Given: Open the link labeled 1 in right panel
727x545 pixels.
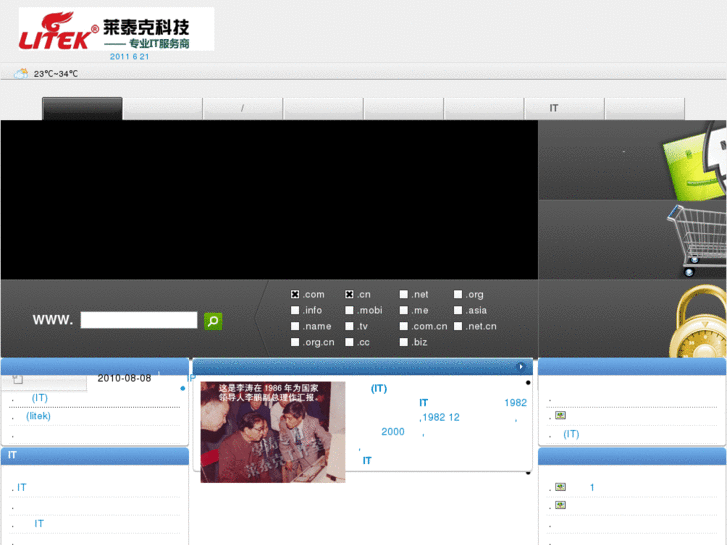Looking at the screenshot, I should (x=592, y=487).
